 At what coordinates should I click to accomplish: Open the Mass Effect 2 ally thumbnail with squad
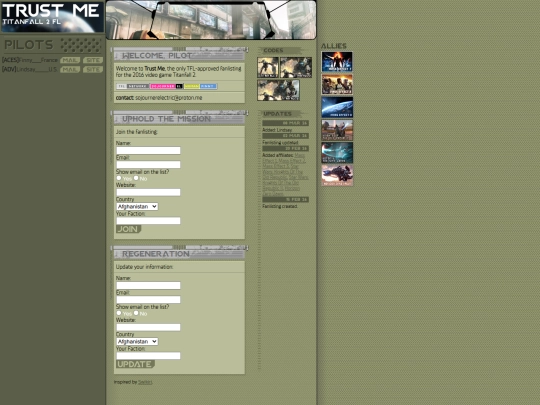[337, 84]
